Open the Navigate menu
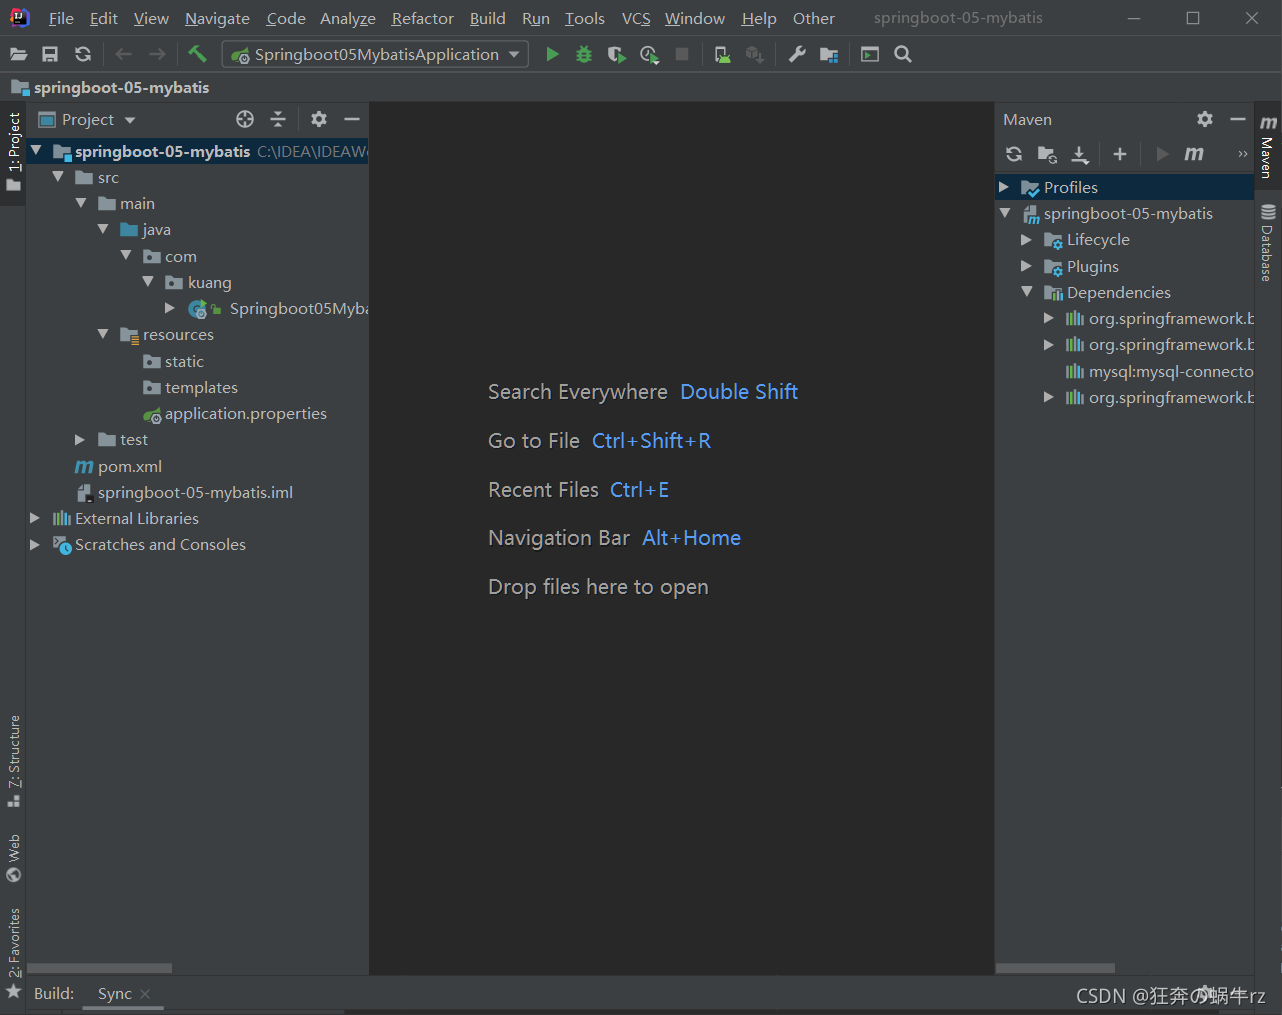Image resolution: width=1282 pixels, height=1015 pixels. point(217,18)
